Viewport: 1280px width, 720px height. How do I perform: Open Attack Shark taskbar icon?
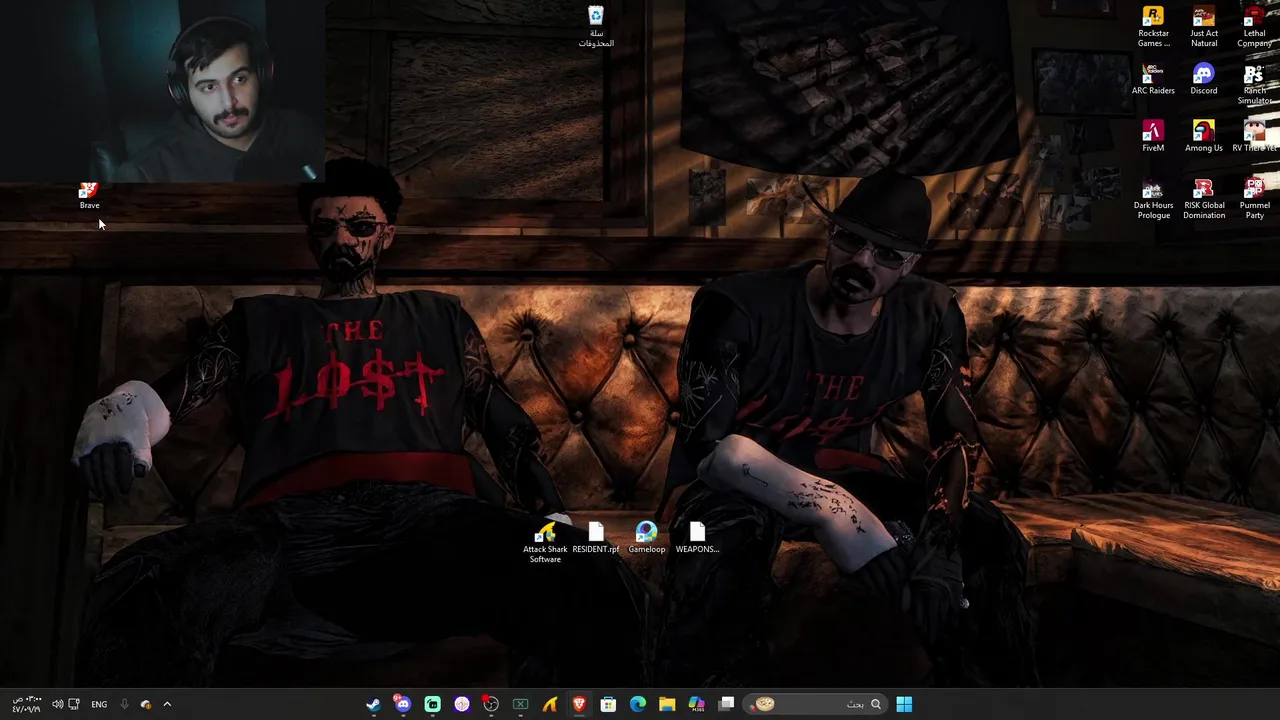click(x=550, y=704)
